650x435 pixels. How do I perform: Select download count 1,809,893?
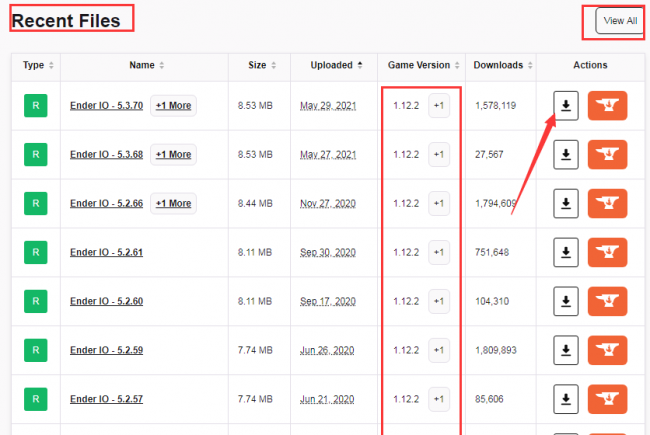point(496,350)
